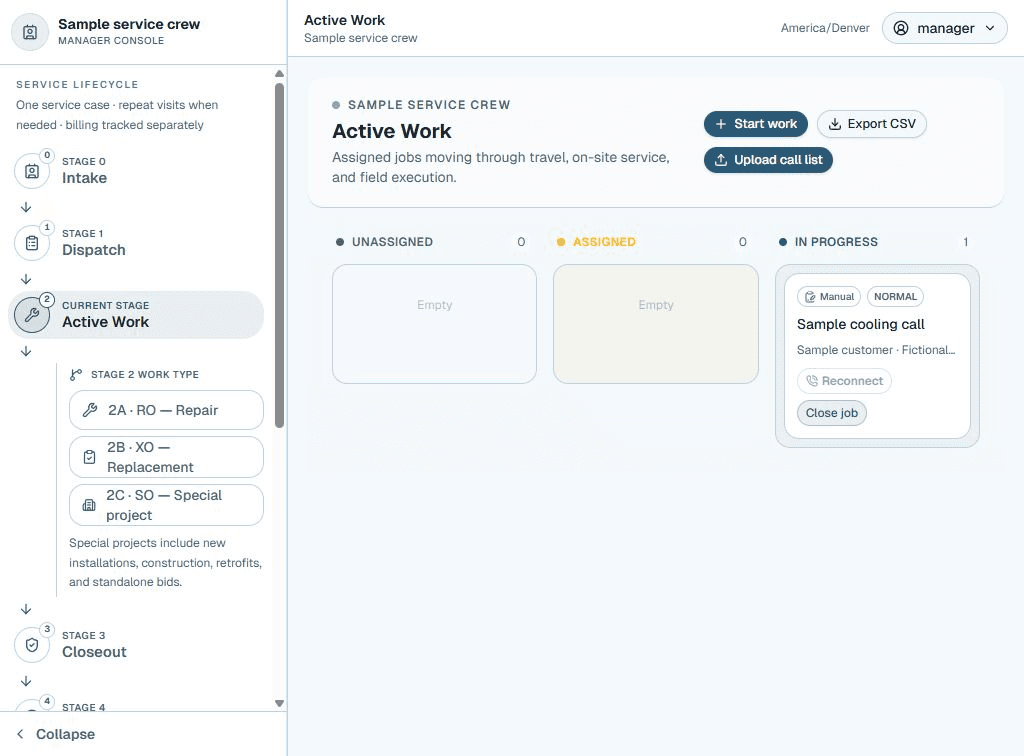Click Collapse sidebar chevron icon
This screenshot has width=1024, height=756.
[20, 734]
